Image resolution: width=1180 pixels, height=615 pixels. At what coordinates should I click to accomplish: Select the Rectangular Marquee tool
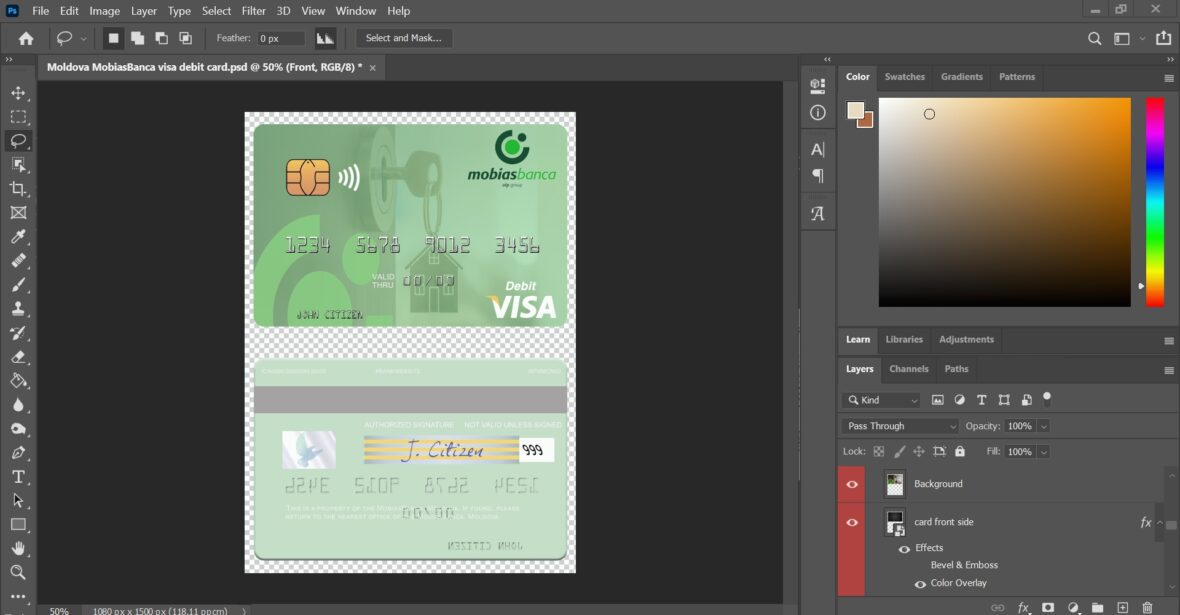[x=18, y=117]
